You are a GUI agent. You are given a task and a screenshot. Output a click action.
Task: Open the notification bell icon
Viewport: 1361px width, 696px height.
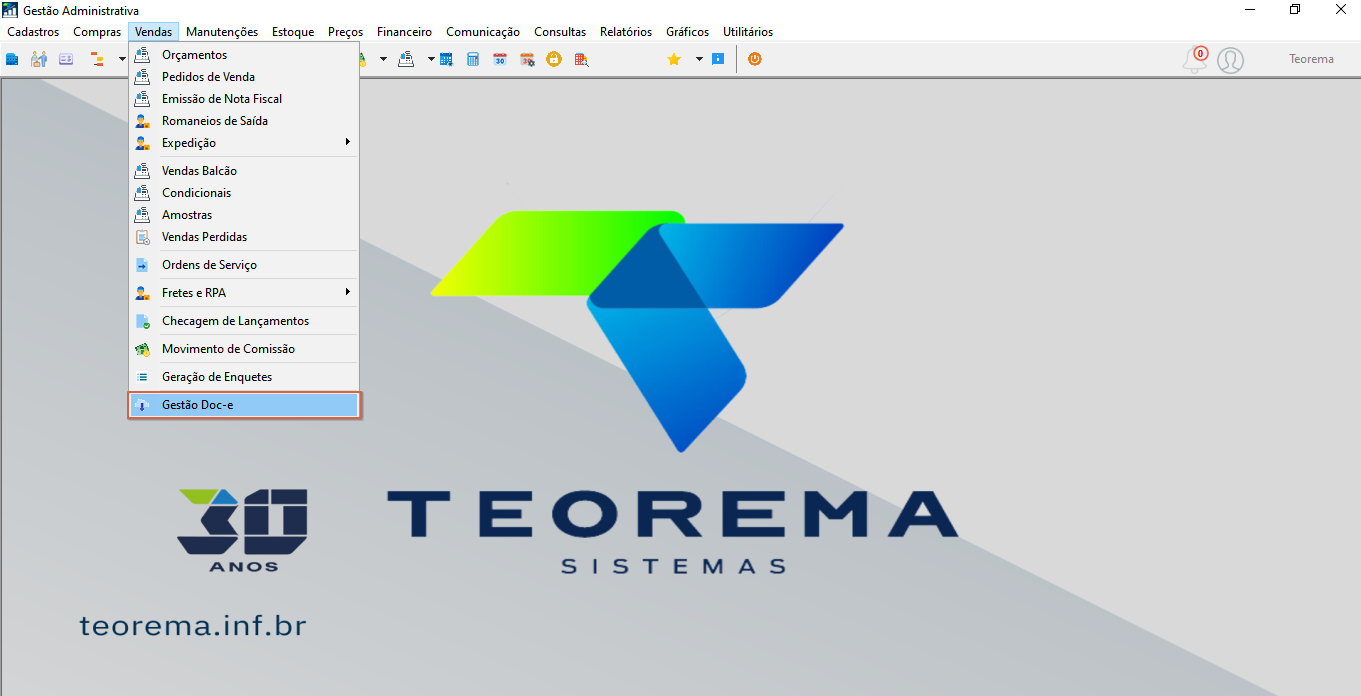point(1195,60)
